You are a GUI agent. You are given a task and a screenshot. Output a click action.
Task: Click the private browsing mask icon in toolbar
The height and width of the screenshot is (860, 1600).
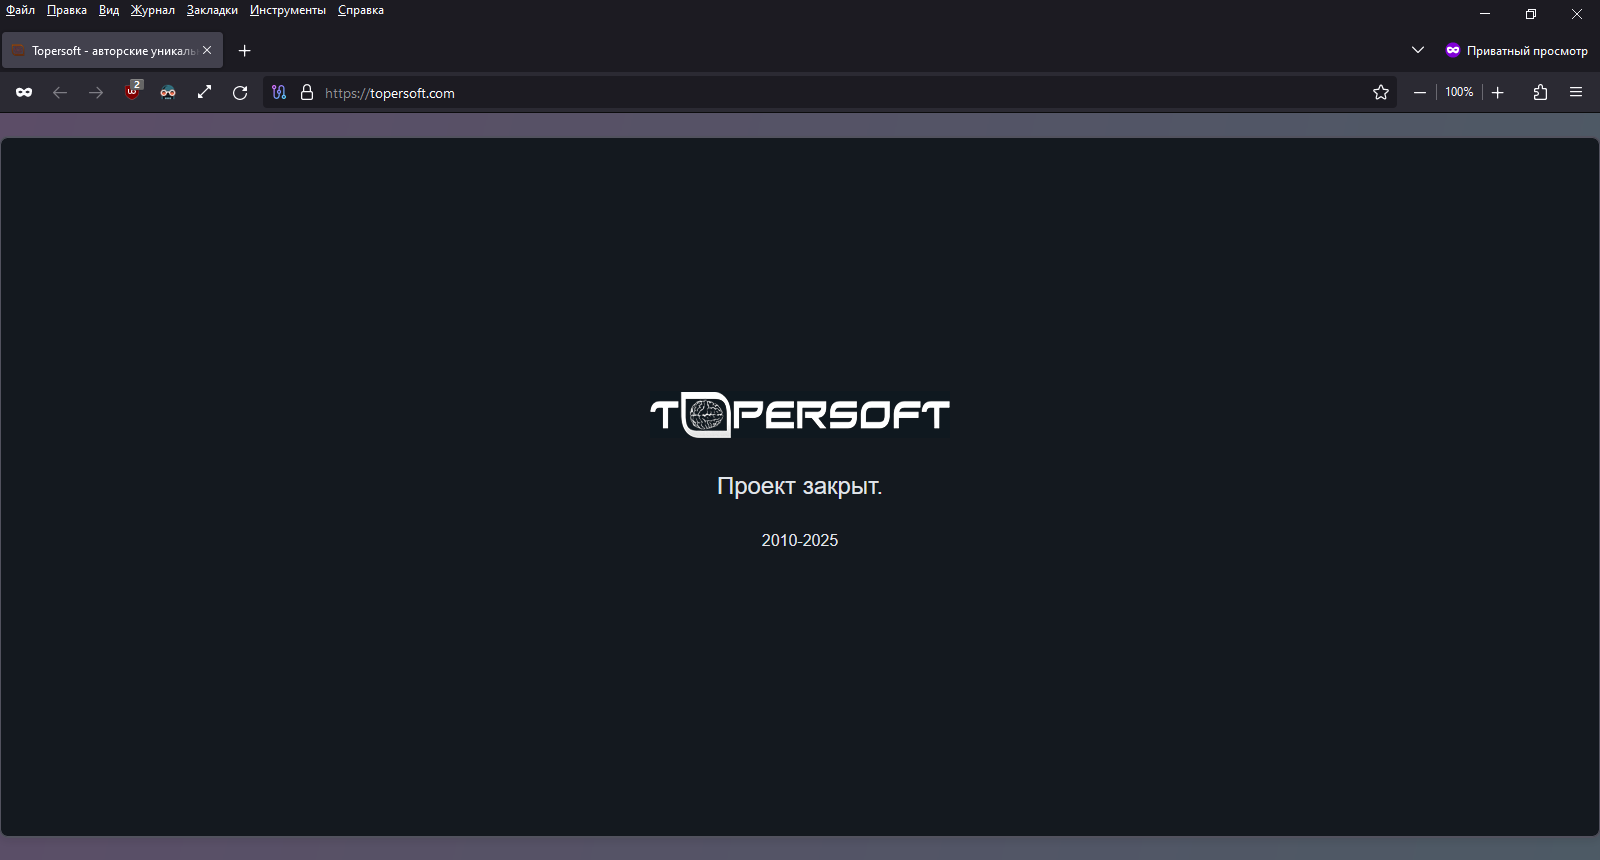[x=24, y=92]
